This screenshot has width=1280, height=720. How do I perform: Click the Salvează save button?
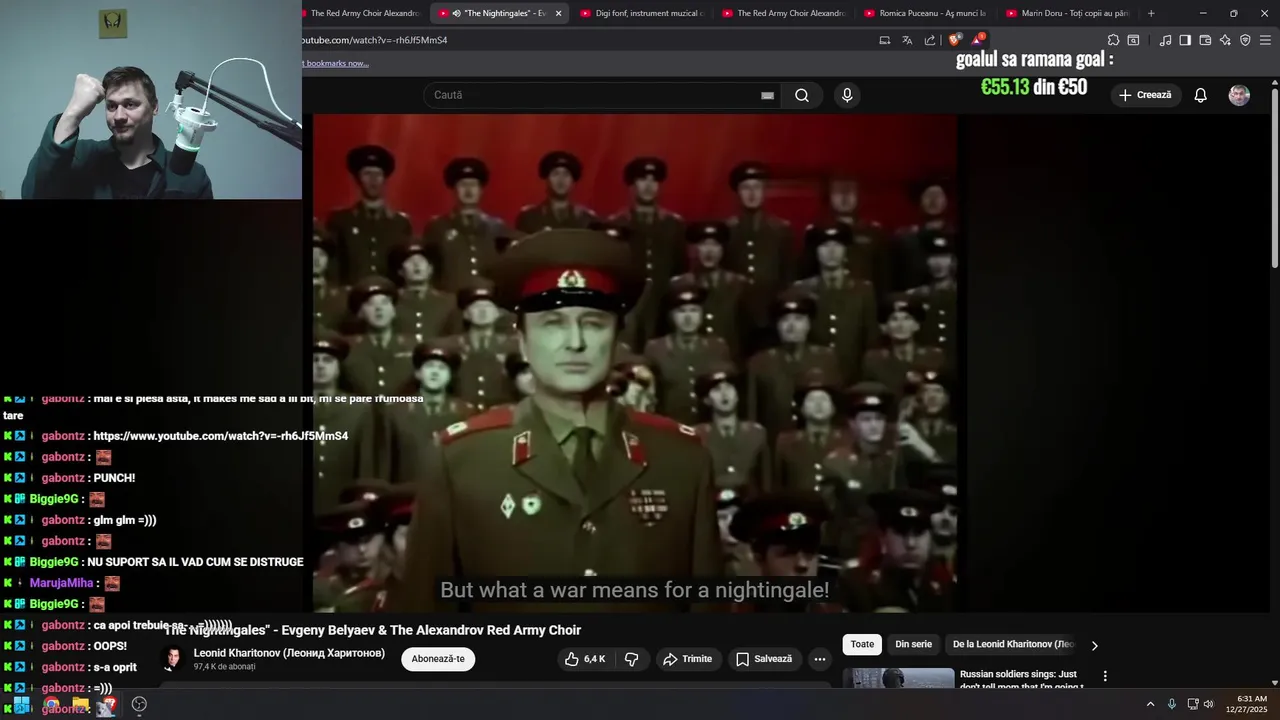(764, 659)
